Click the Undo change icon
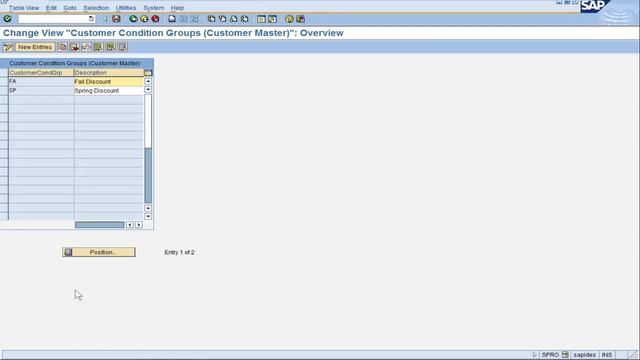This screenshot has width=640, height=360. tap(86, 47)
